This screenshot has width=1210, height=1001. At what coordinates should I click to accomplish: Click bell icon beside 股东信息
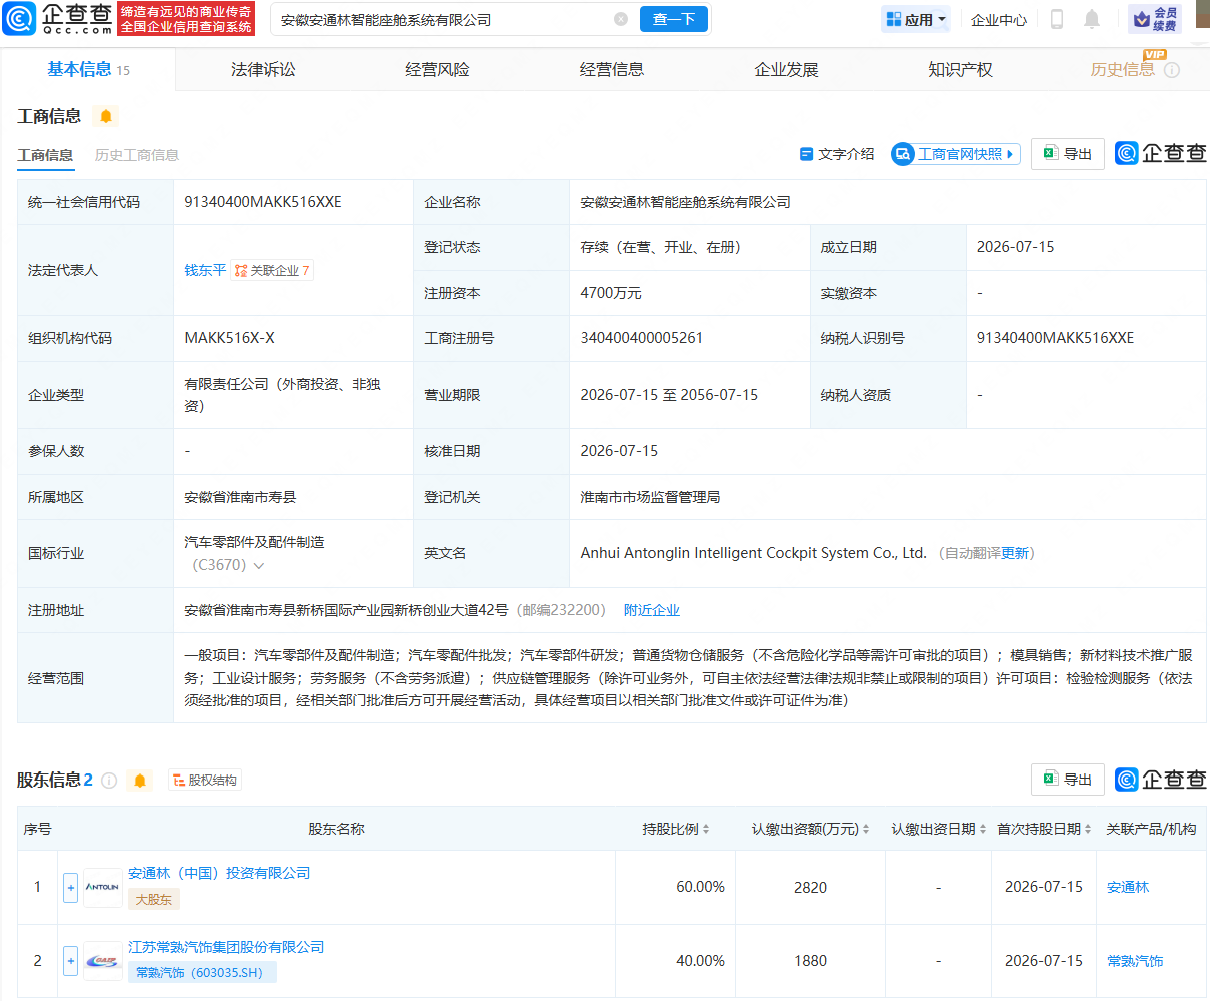point(140,780)
